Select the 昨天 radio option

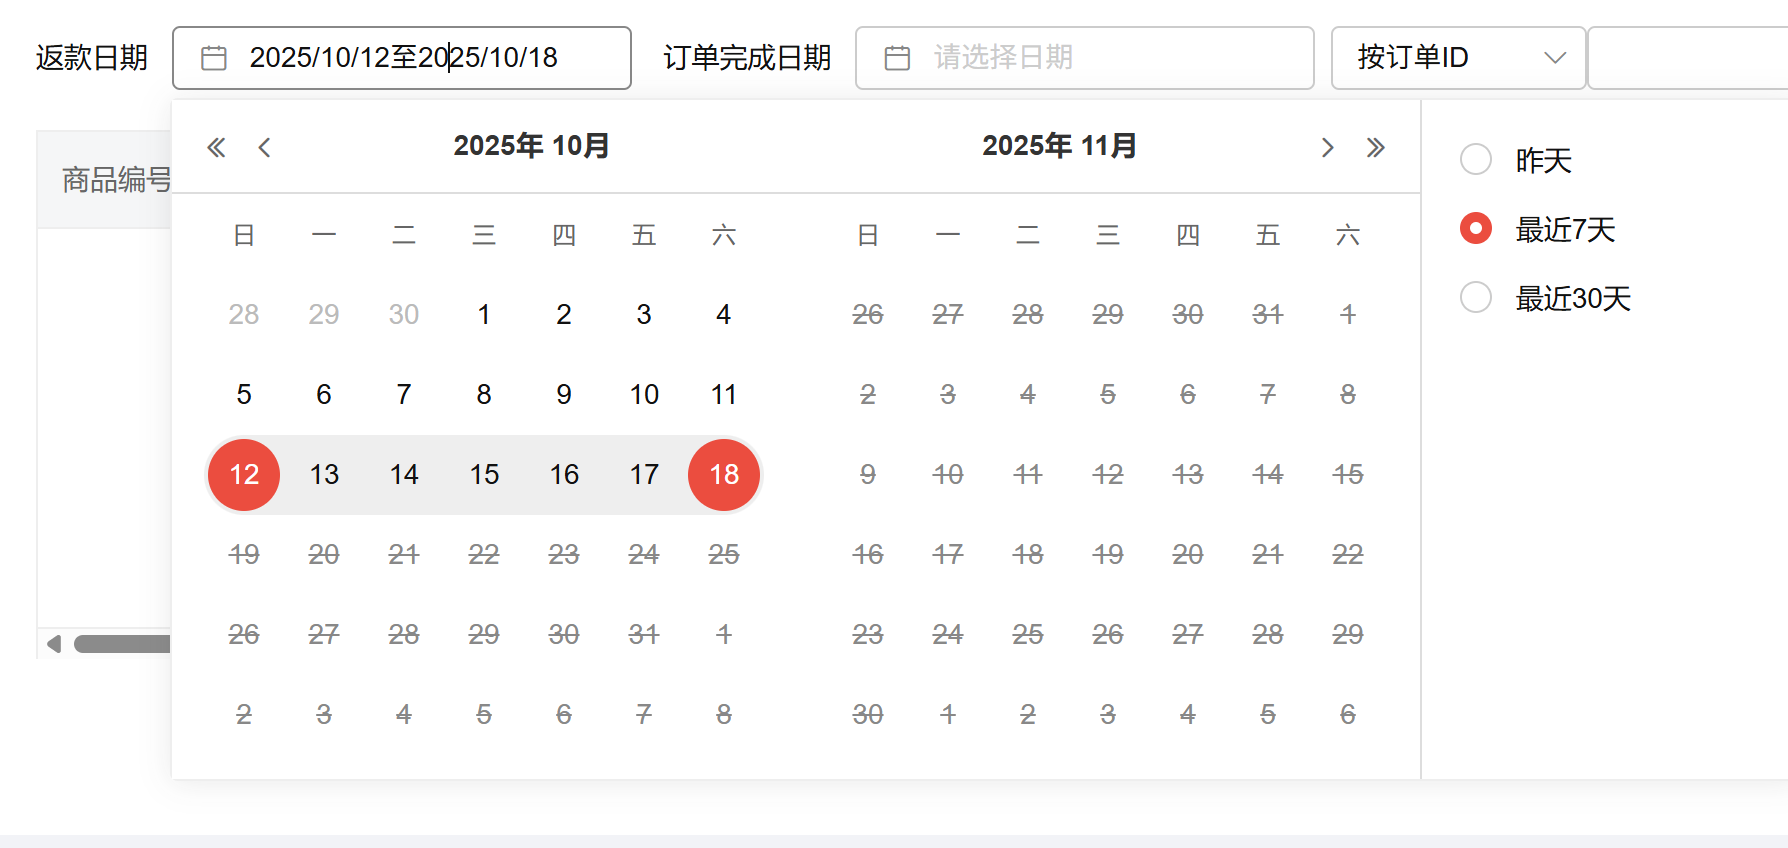pos(1476,159)
